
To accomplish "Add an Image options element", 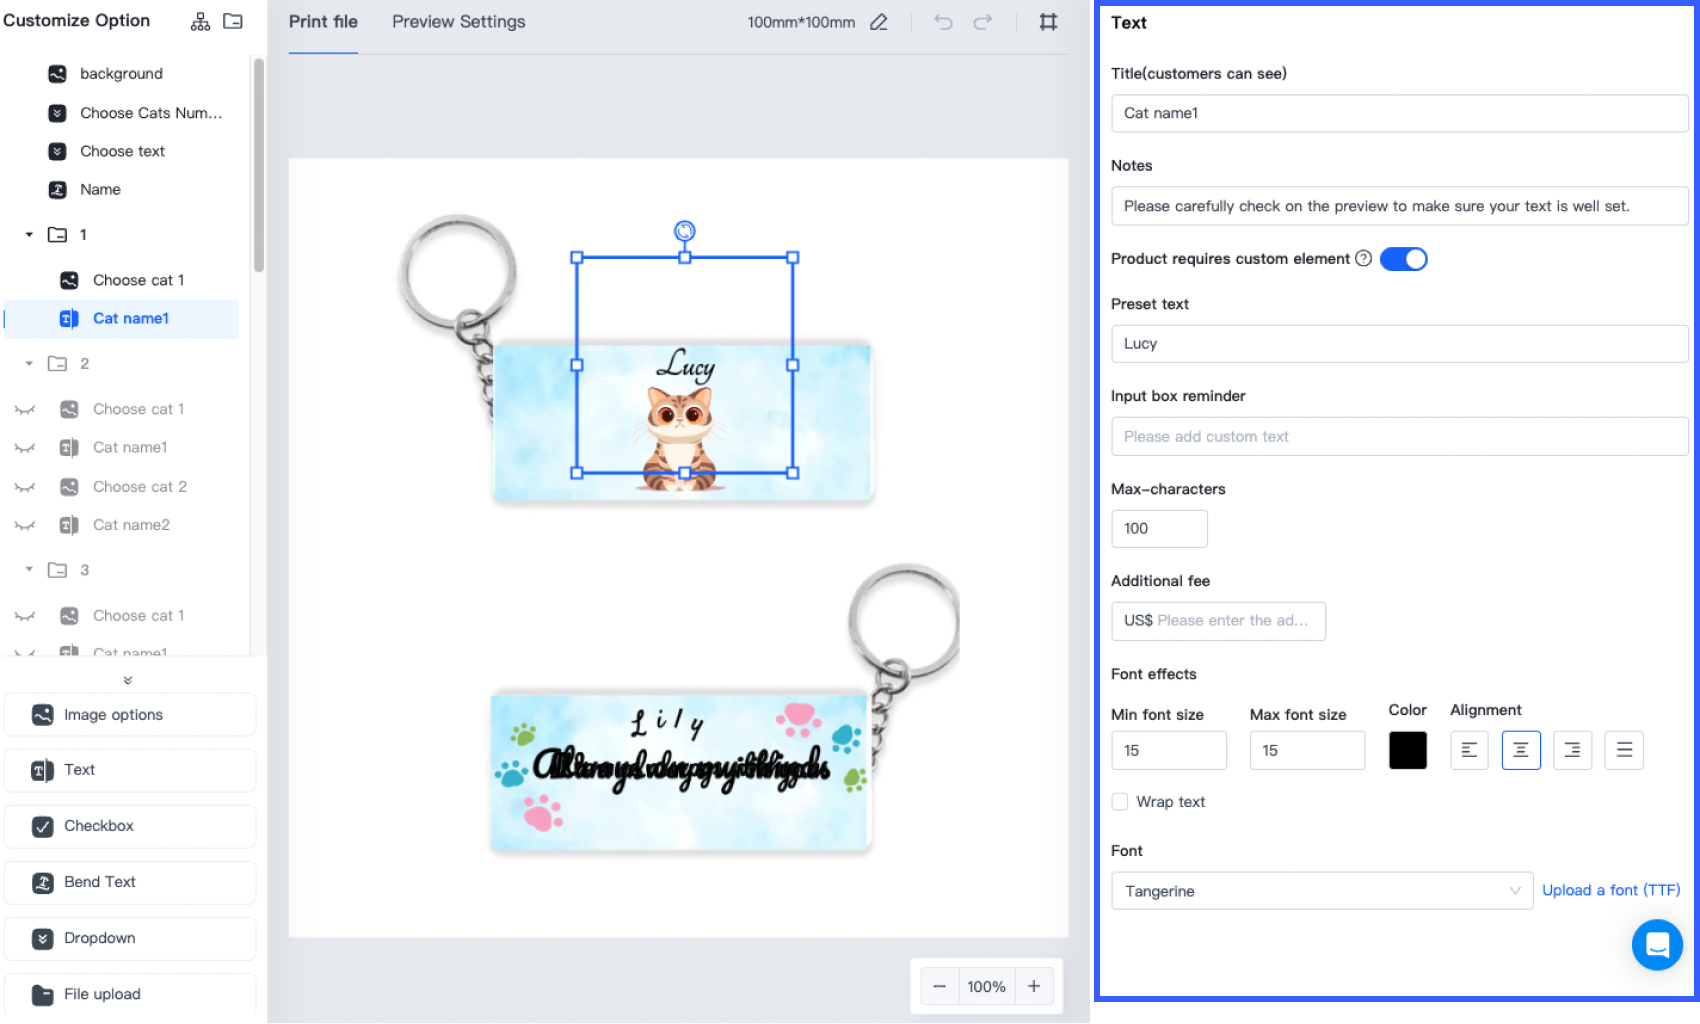I will [x=130, y=715].
